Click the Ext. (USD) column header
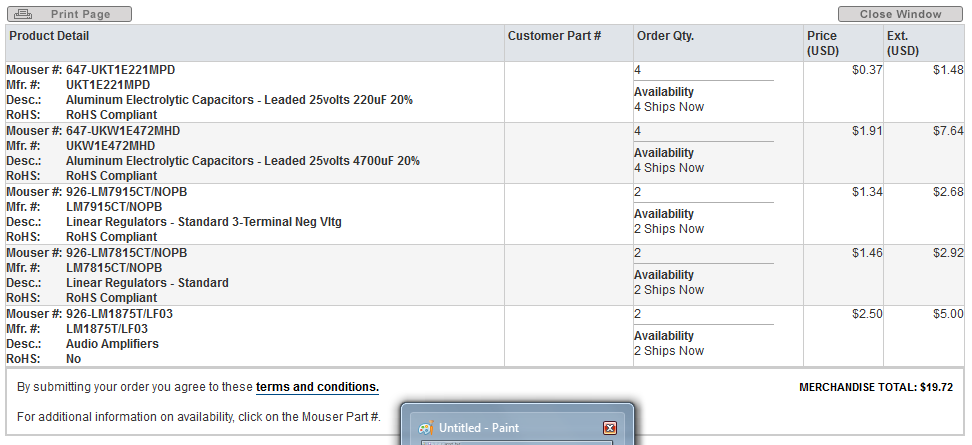This screenshot has height=445, width=972. [902, 43]
